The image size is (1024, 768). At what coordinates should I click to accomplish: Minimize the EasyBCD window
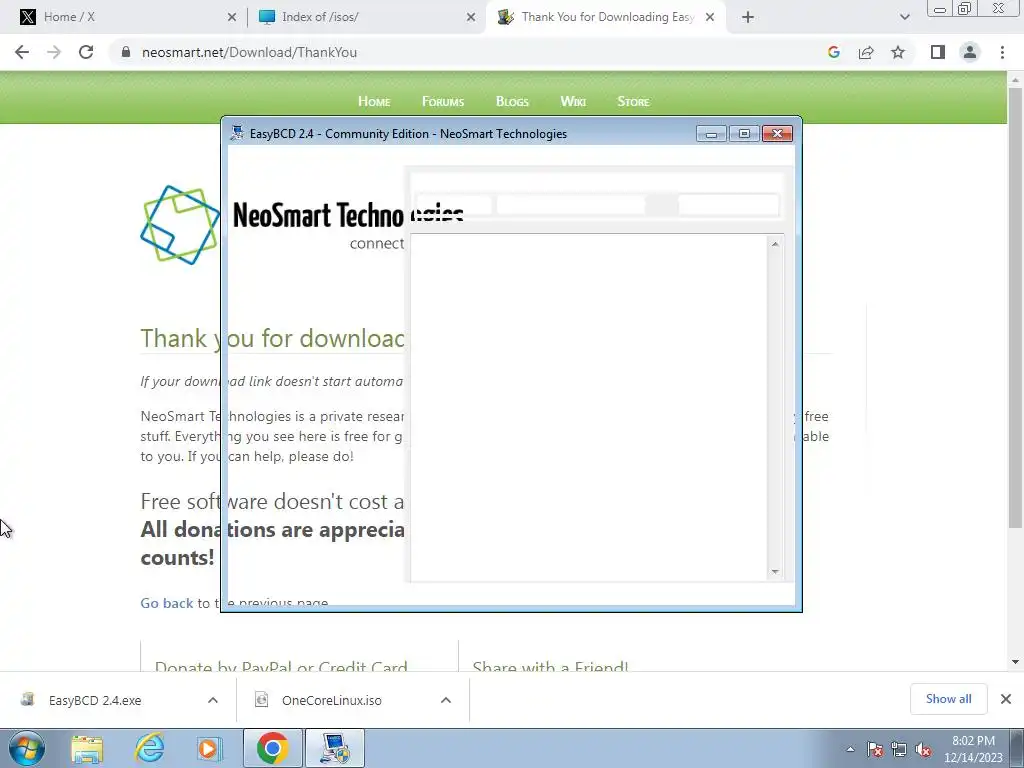click(x=711, y=134)
